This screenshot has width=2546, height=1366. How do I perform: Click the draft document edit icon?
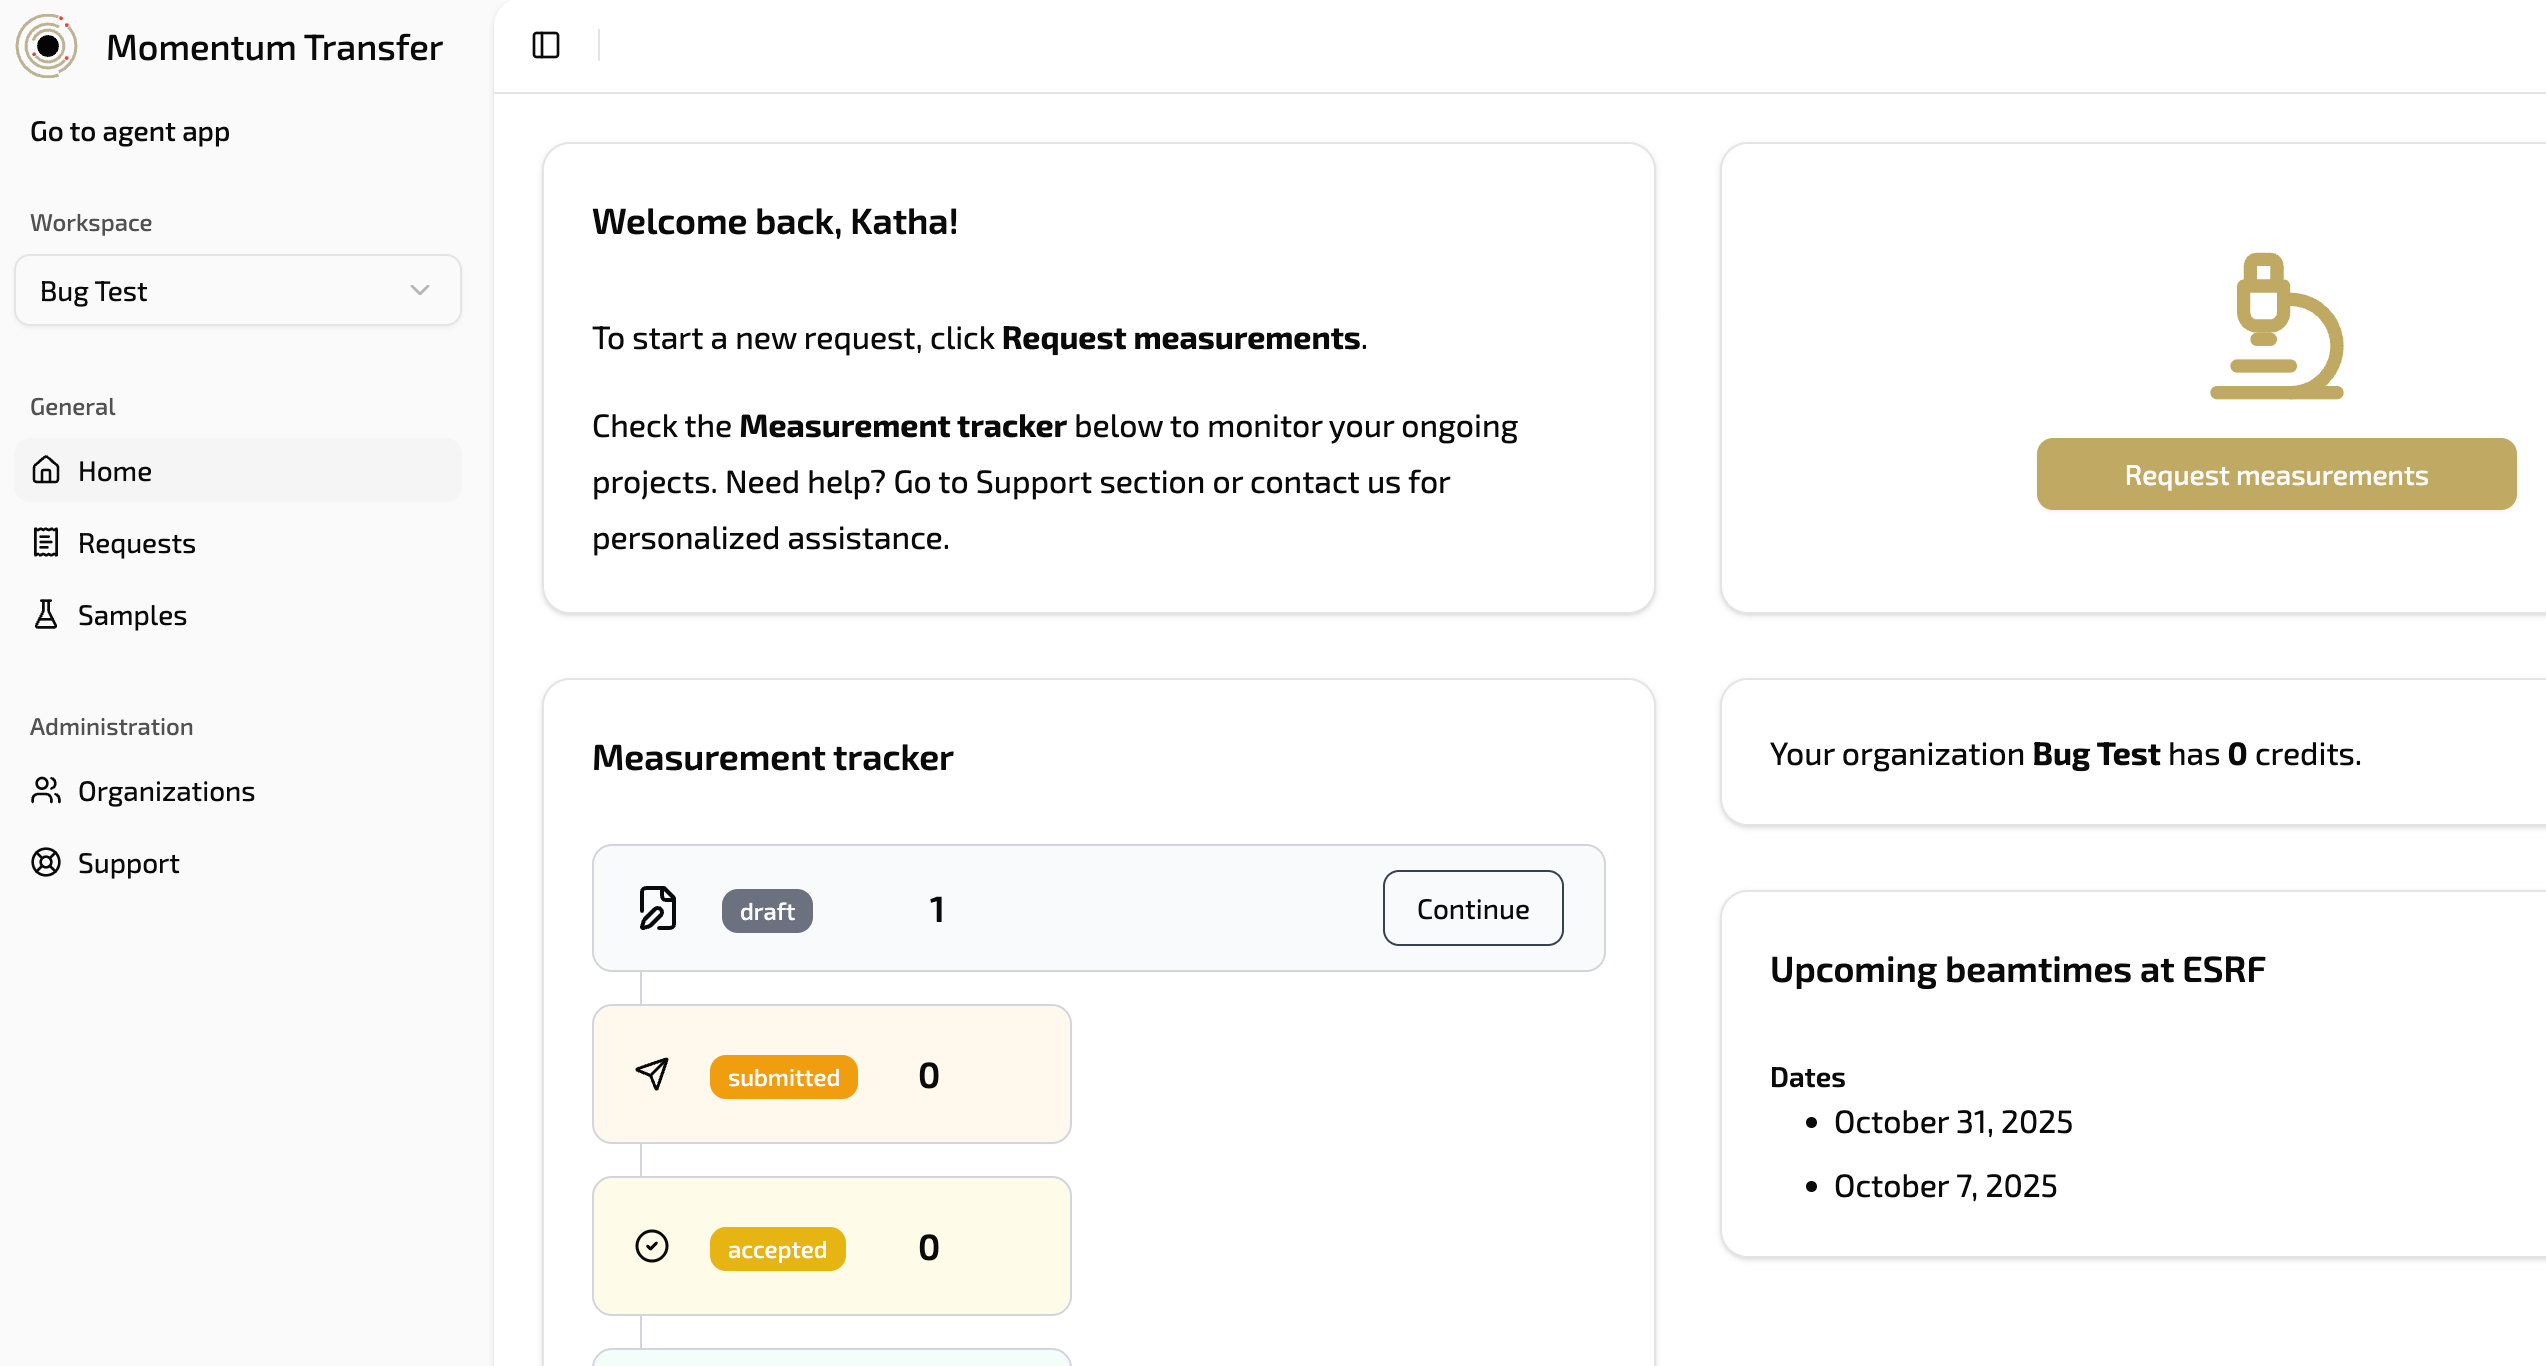(657, 908)
